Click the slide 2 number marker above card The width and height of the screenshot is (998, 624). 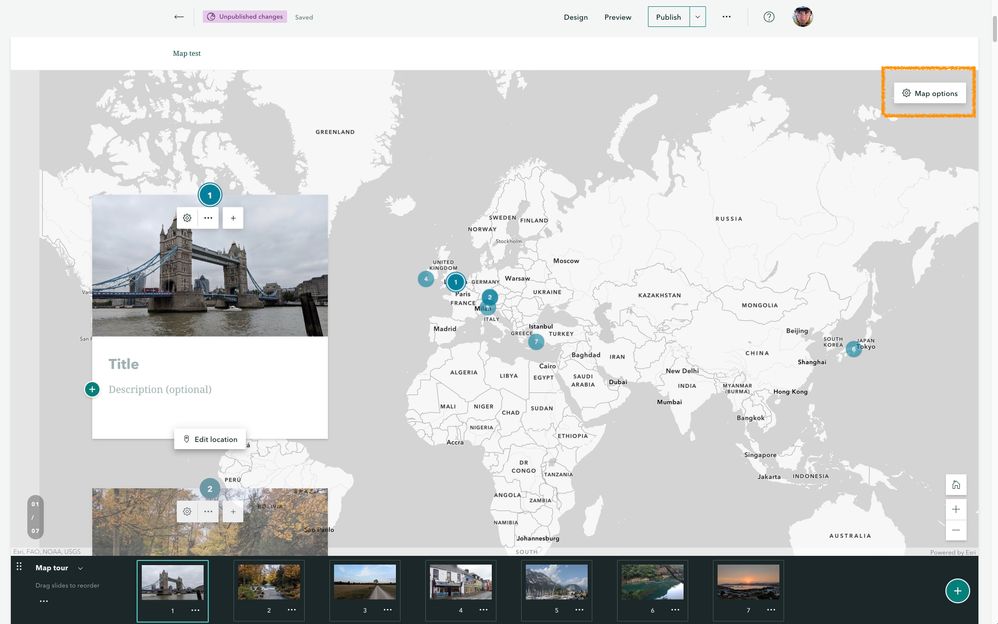[210, 489]
